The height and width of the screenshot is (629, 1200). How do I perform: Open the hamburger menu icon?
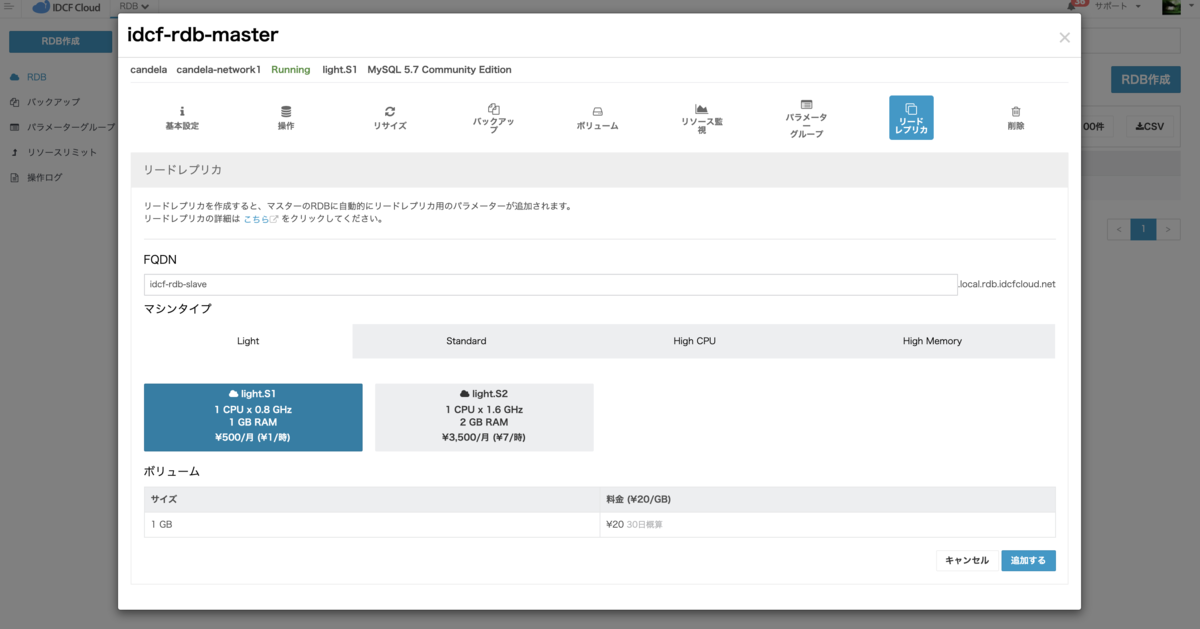pos(9,6)
